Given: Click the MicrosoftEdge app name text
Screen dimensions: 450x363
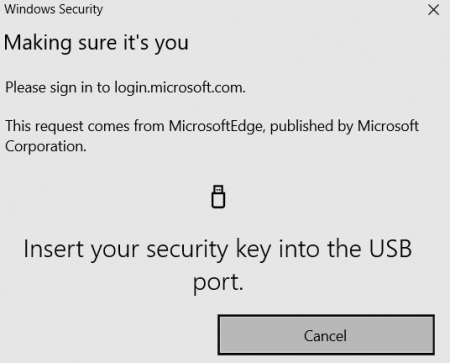Looking at the screenshot, I should (217, 126).
